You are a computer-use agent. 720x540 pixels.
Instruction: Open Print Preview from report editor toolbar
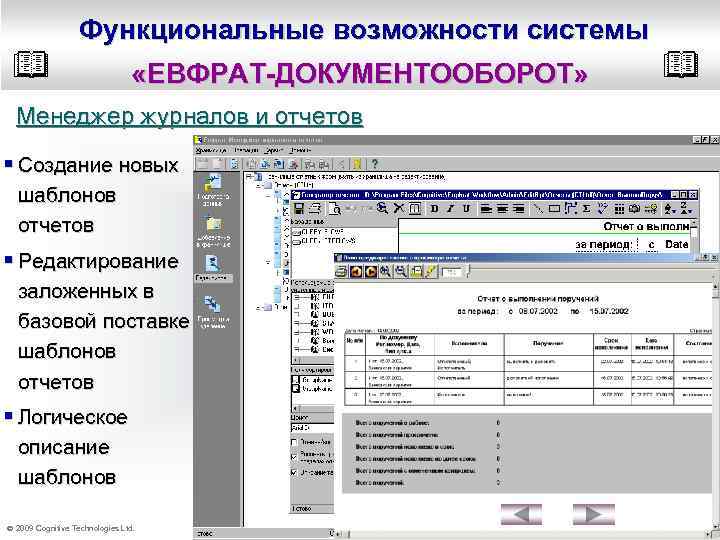click(335, 209)
